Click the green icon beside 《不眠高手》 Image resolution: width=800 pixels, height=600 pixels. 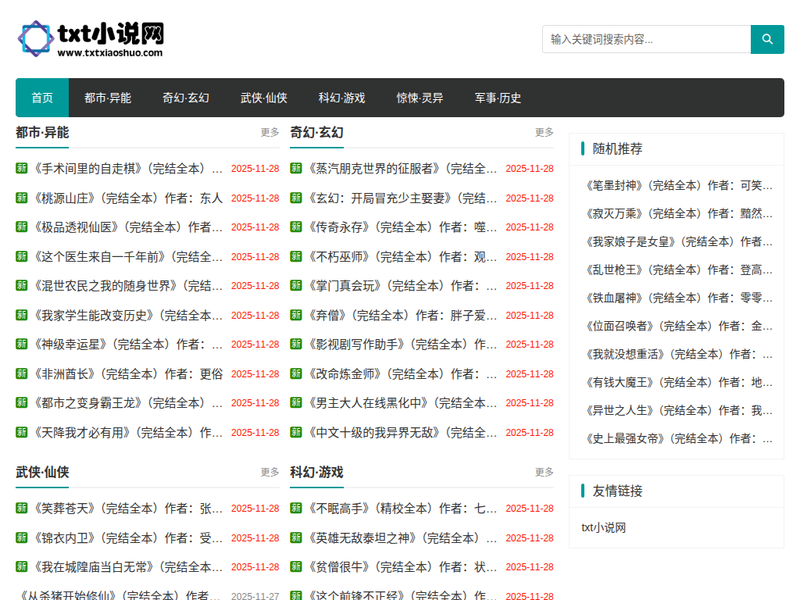pyautogui.click(x=296, y=508)
